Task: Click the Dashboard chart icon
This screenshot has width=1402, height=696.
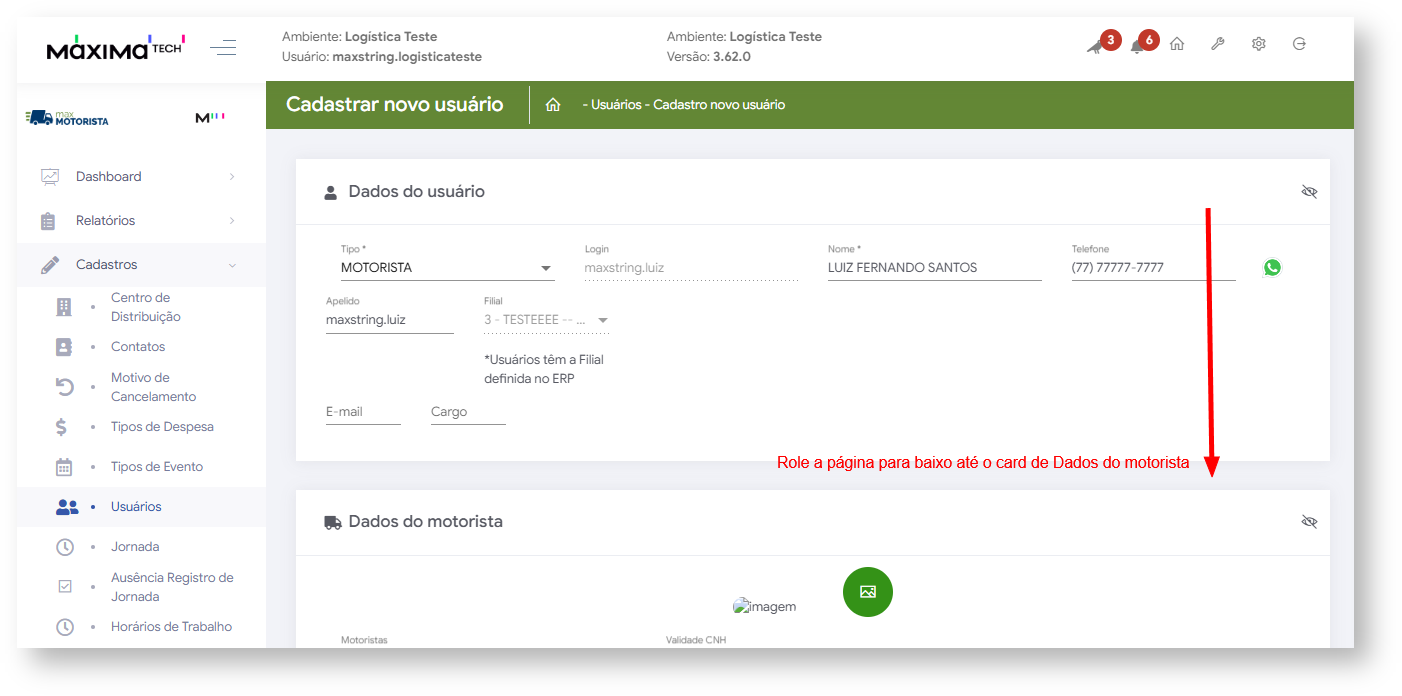Action: coord(50,176)
